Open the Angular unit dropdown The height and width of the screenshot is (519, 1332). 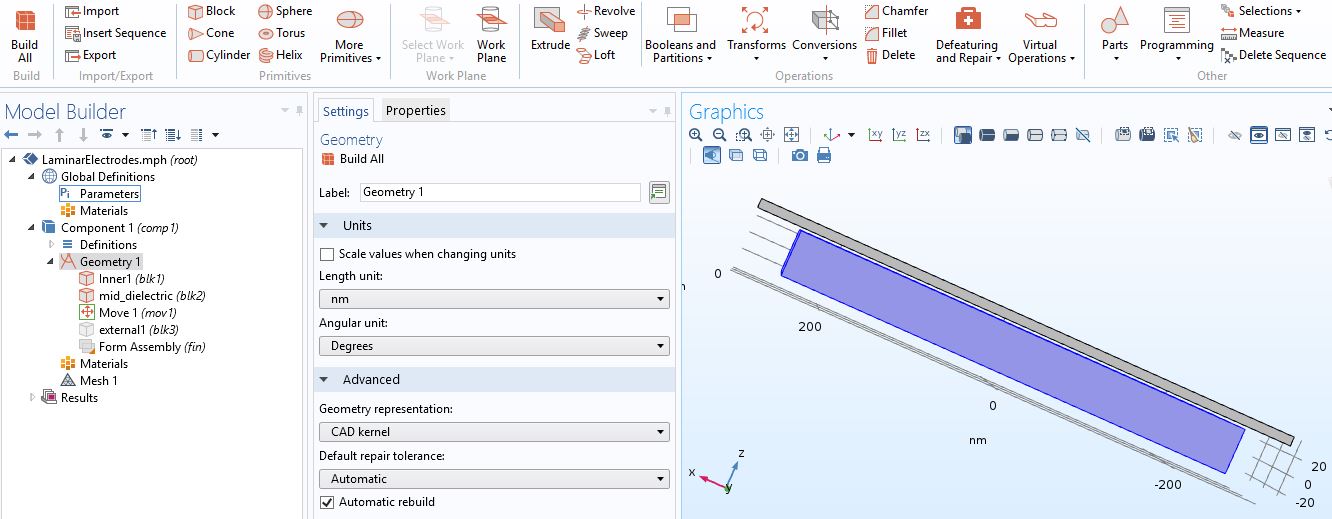[494, 346]
